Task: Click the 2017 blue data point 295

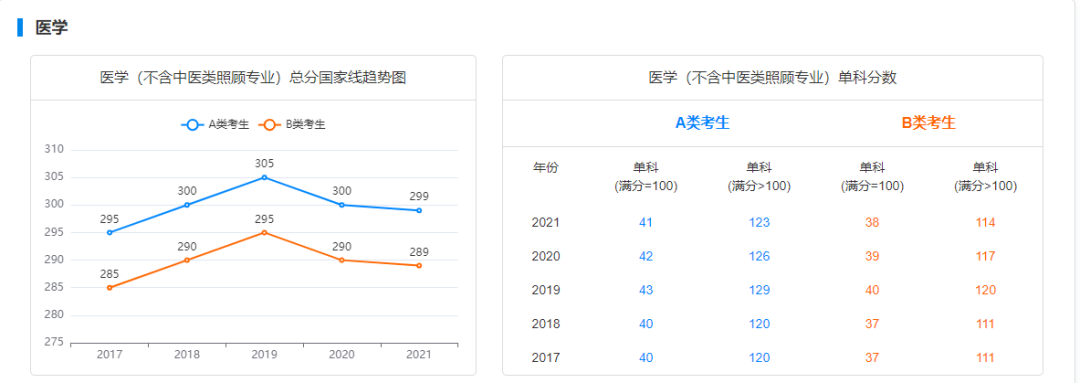Action: click(x=110, y=232)
